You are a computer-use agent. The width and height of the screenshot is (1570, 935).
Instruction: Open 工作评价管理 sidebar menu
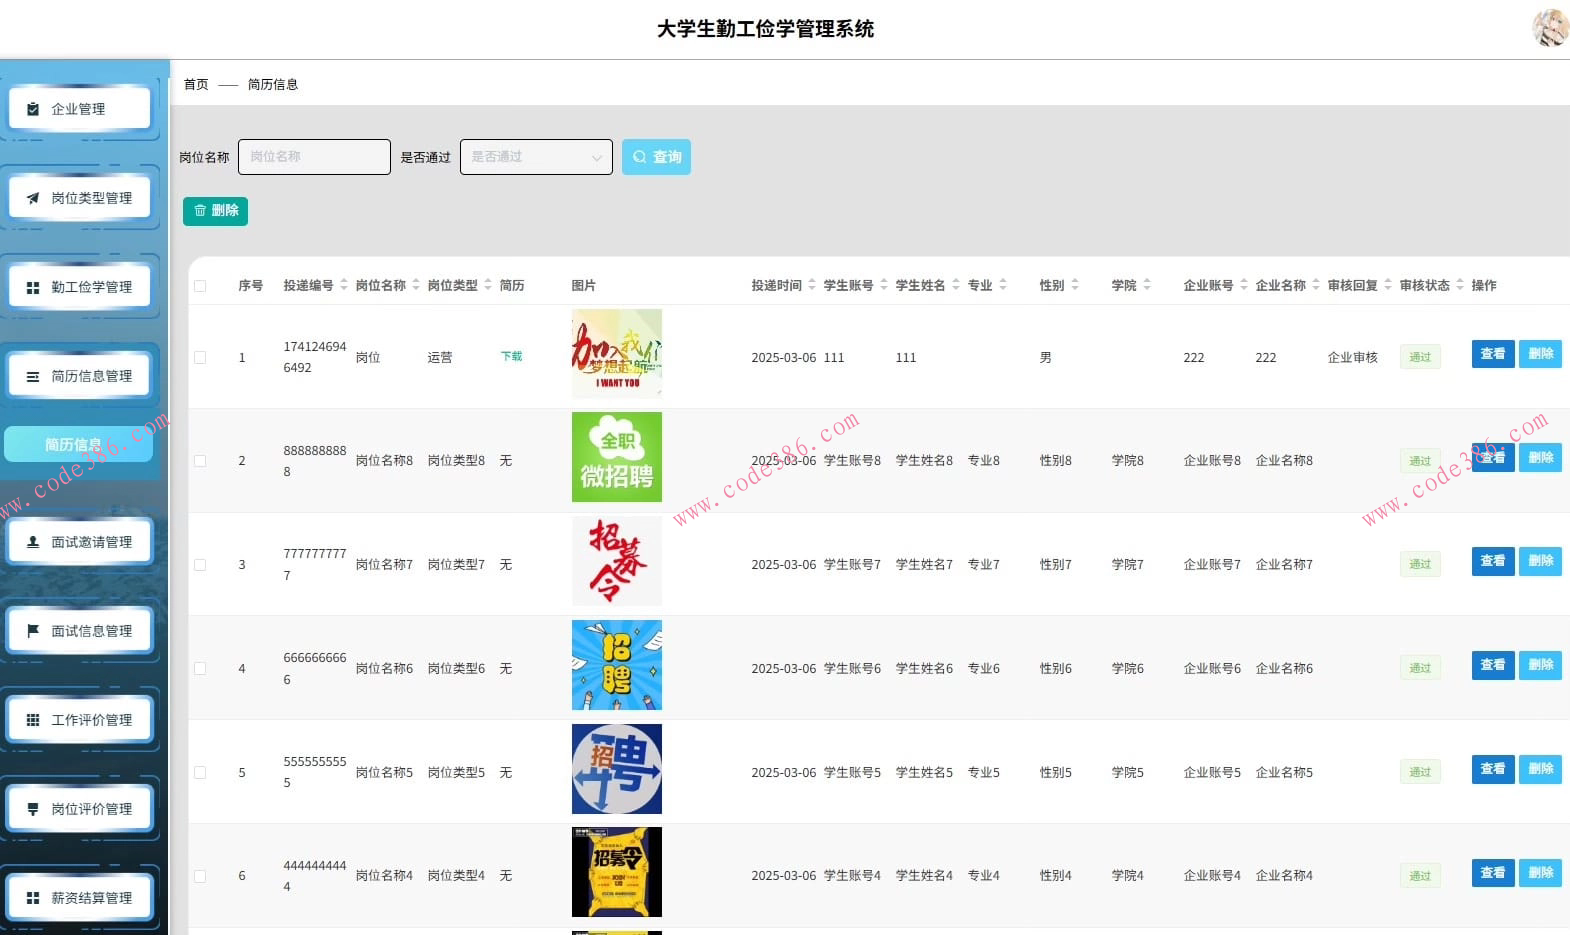click(x=80, y=720)
